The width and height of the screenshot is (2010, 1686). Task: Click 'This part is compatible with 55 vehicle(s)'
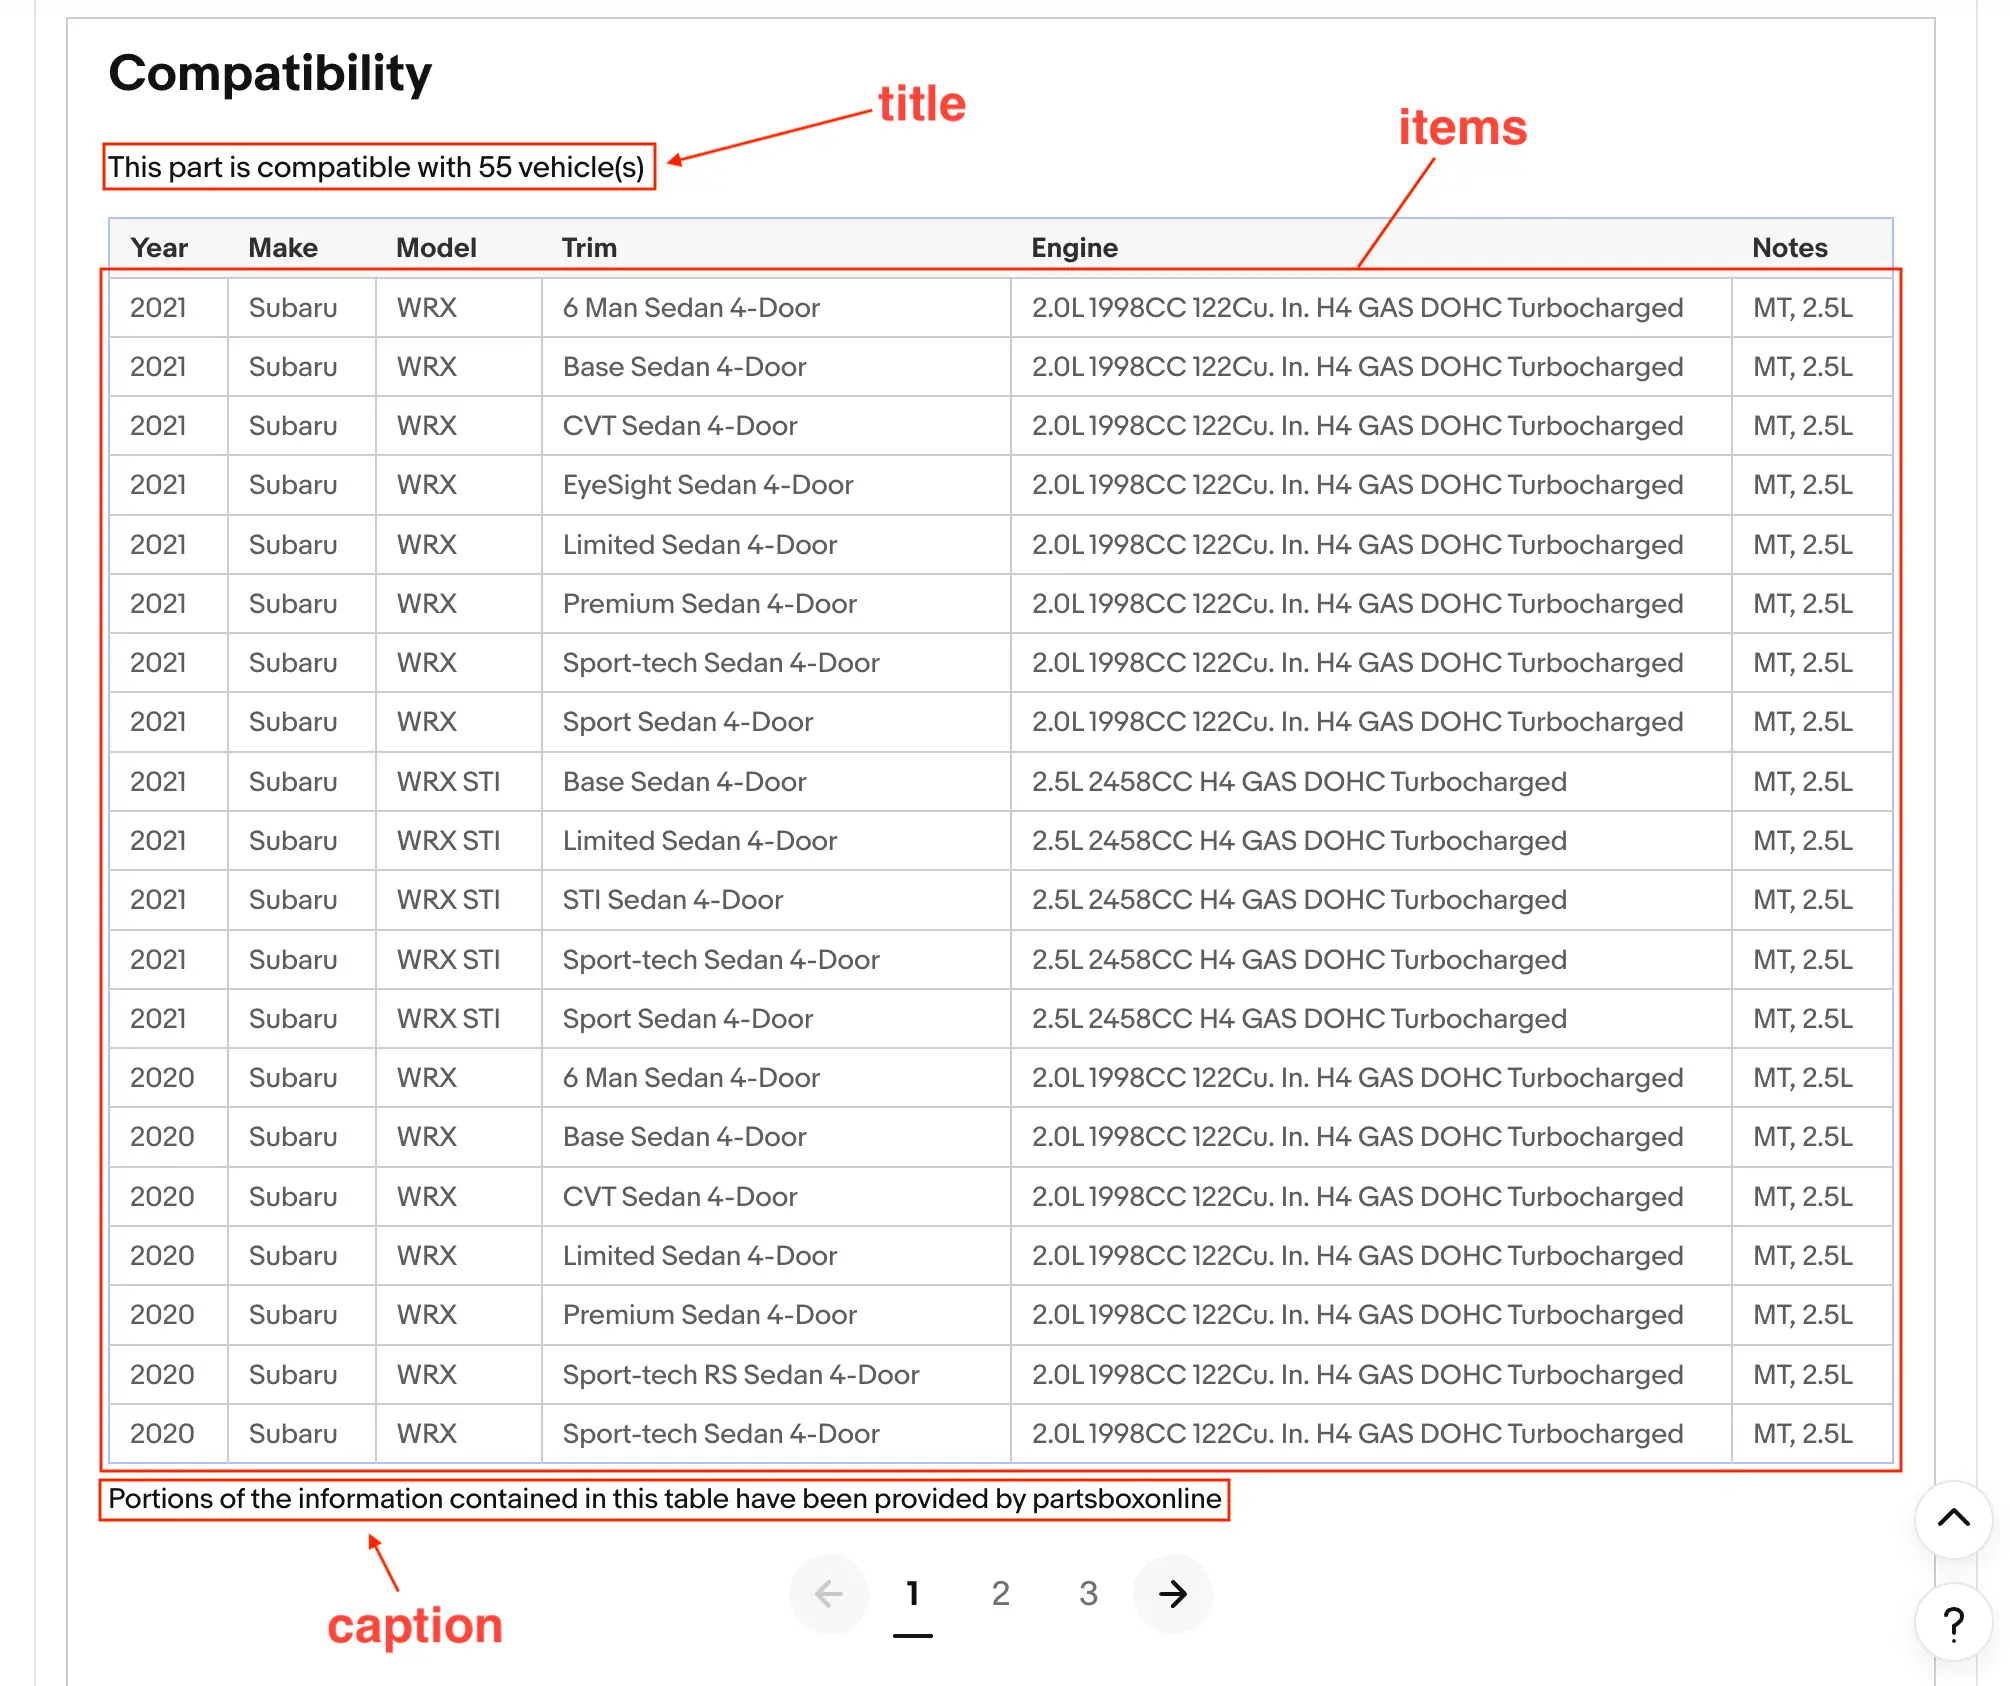[x=376, y=167]
